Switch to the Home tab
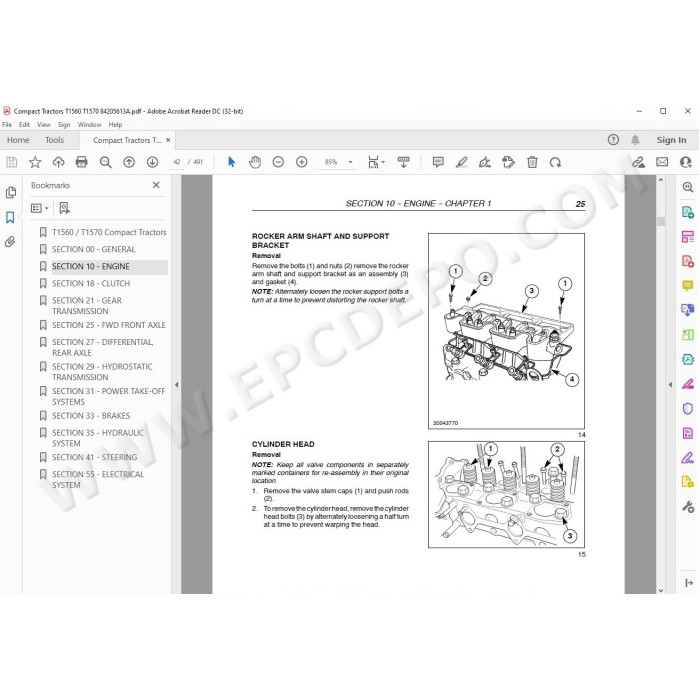 [x=18, y=140]
